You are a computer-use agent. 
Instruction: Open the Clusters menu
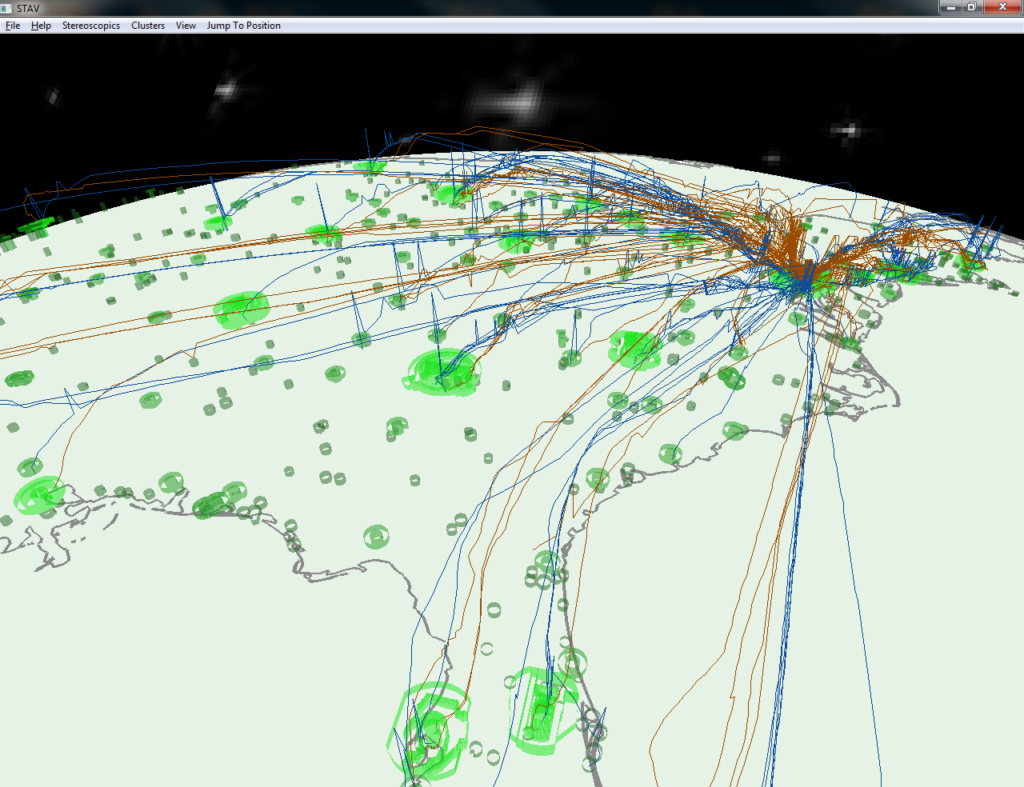(x=148, y=25)
